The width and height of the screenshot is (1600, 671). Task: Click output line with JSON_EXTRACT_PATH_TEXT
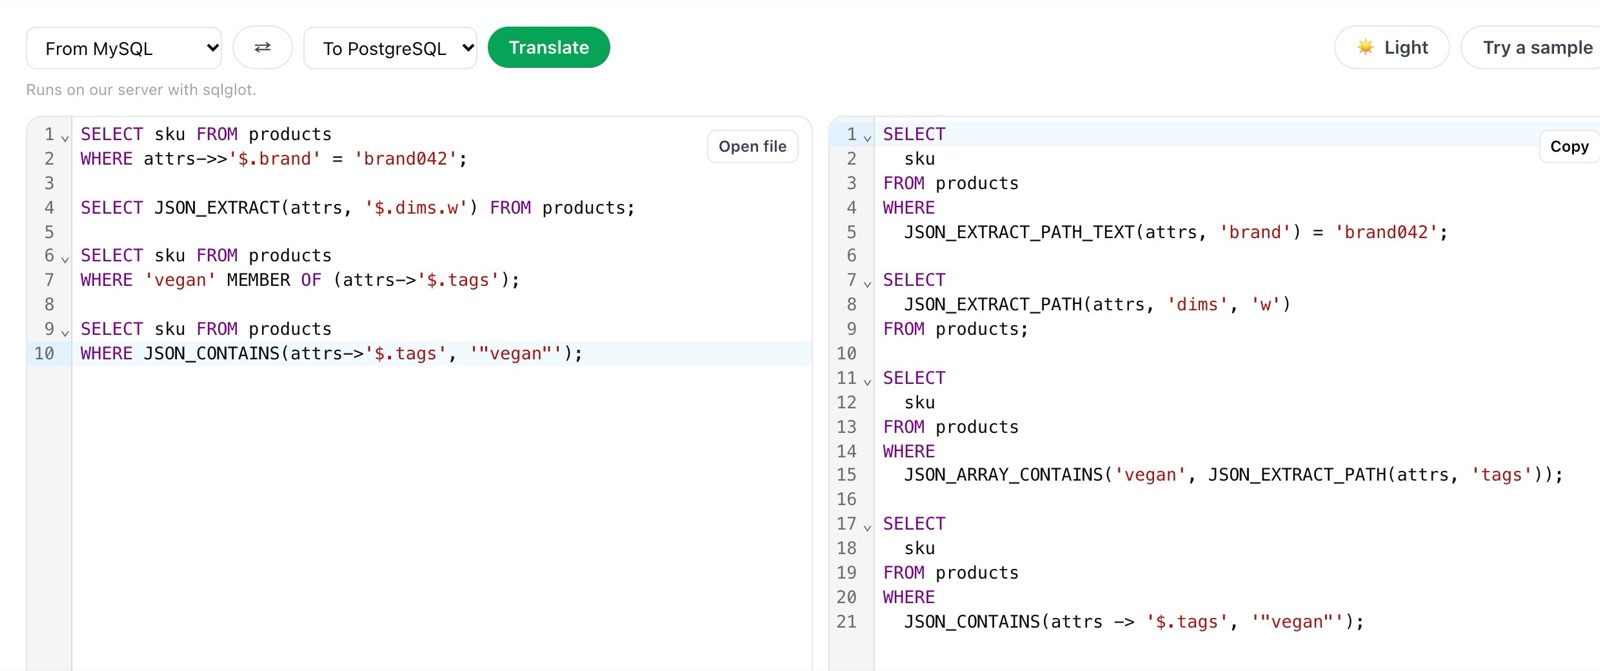coord(1176,232)
